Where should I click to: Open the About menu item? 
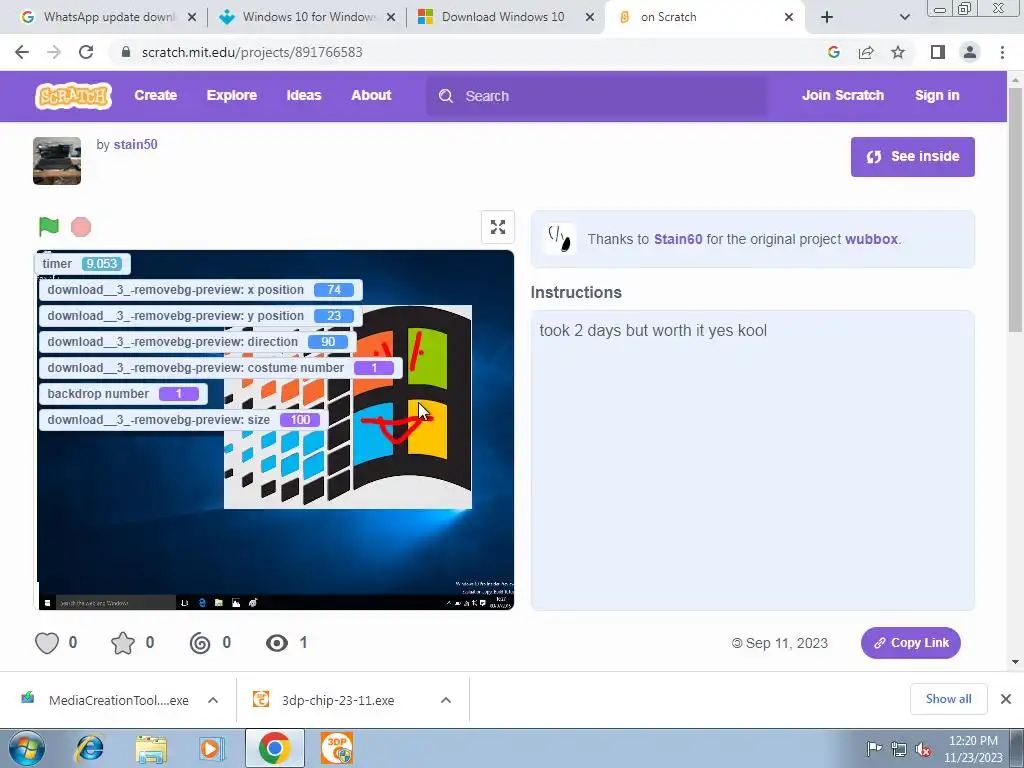click(371, 95)
